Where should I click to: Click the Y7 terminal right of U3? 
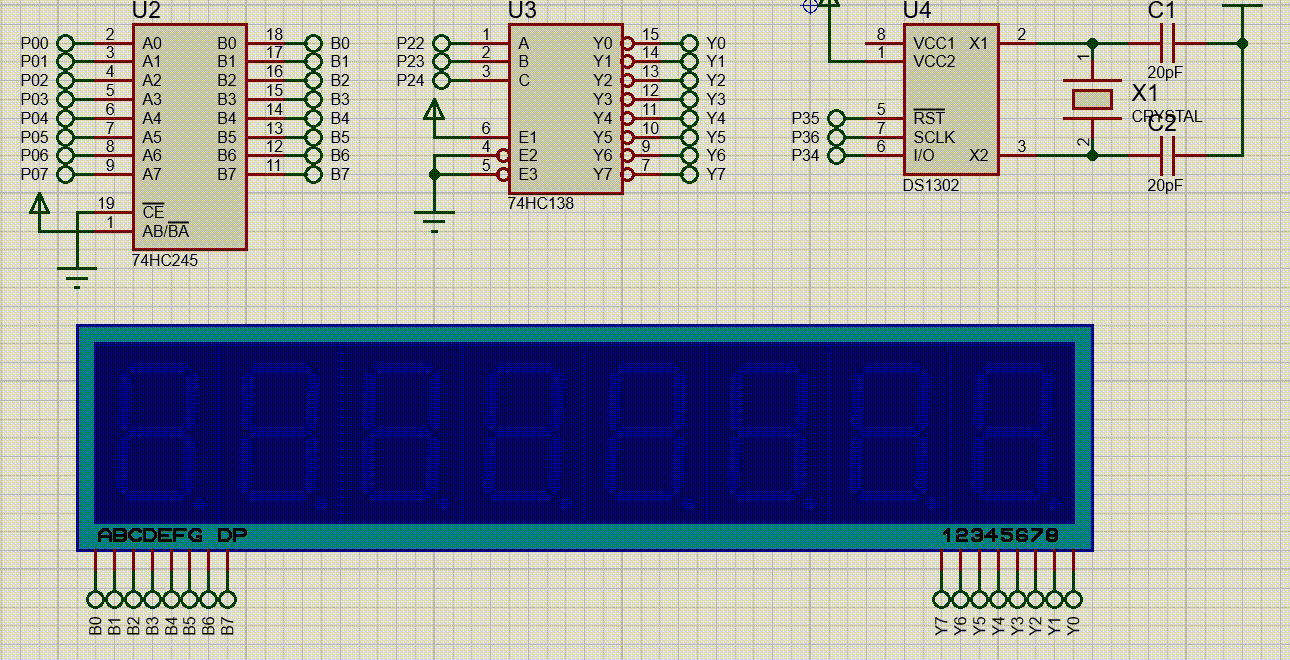(x=689, y=175)
